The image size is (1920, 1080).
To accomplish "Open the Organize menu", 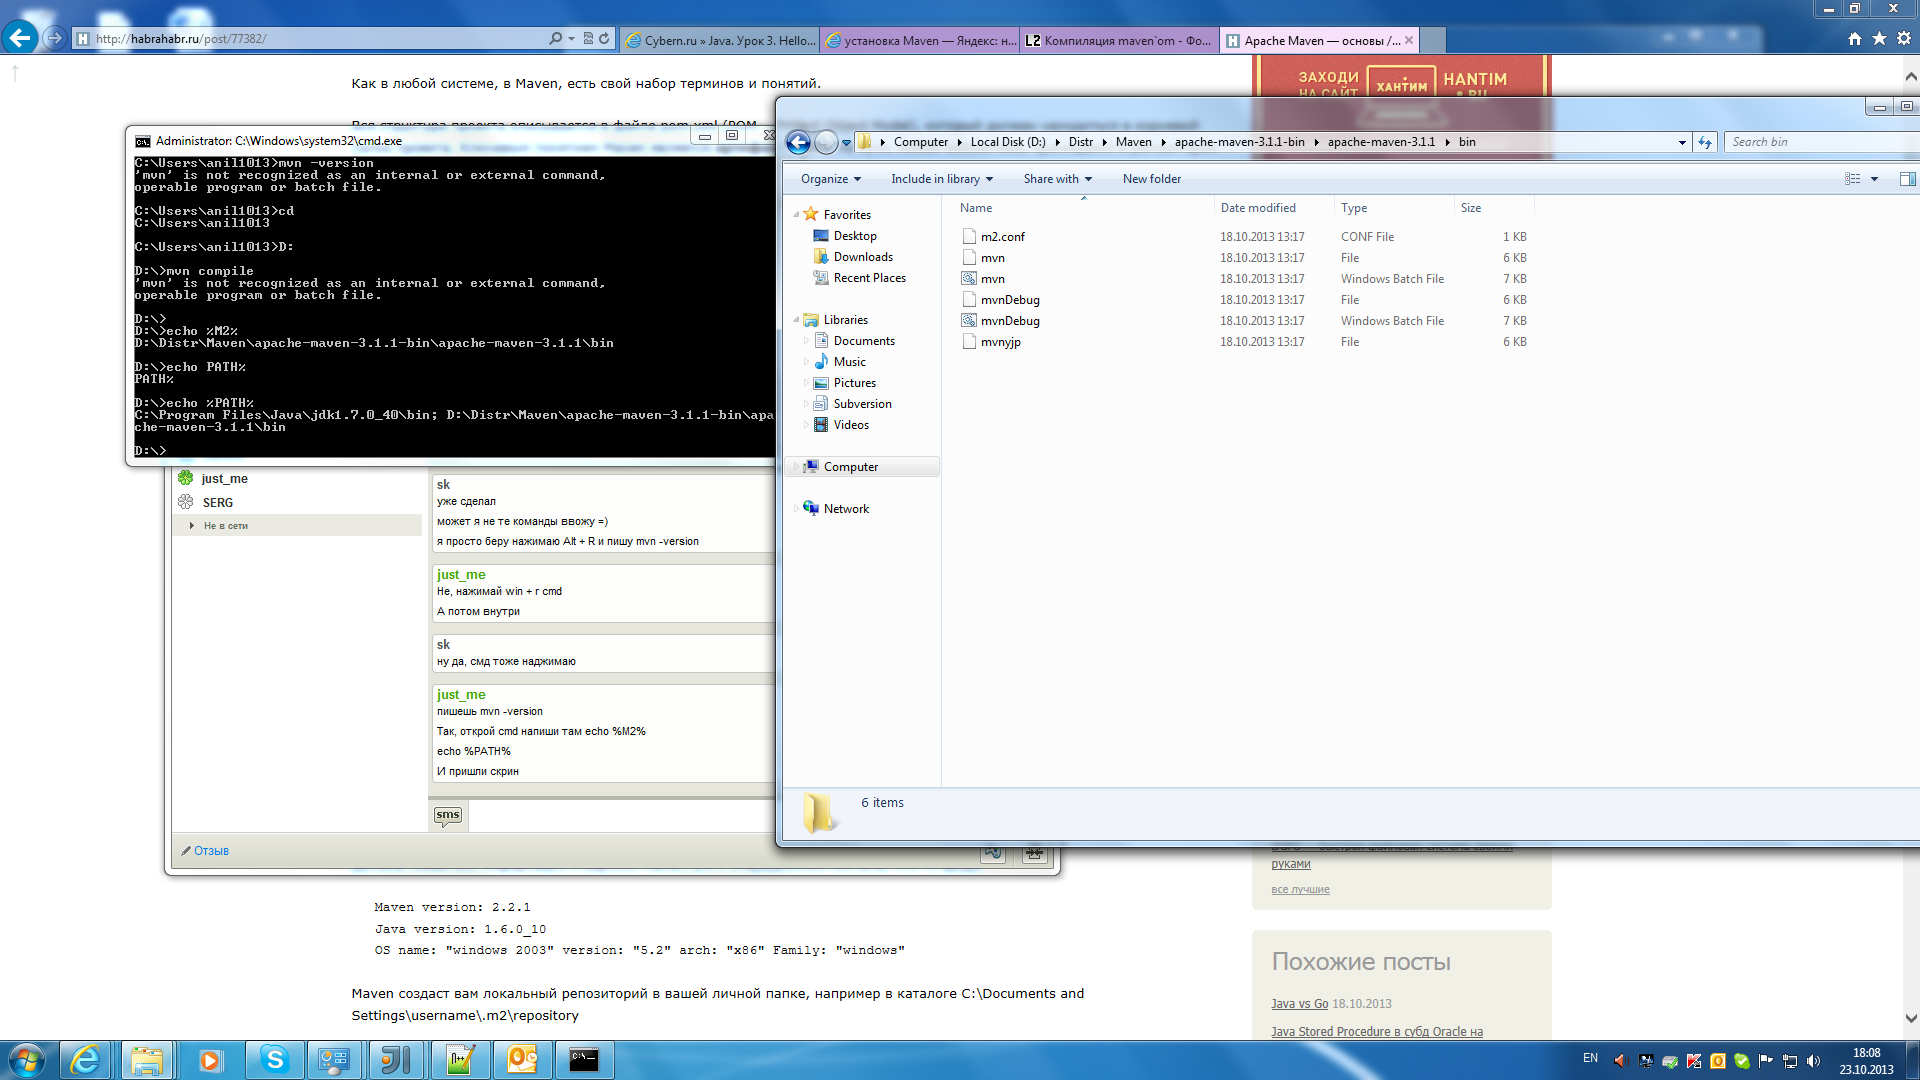I will (830, 179).
